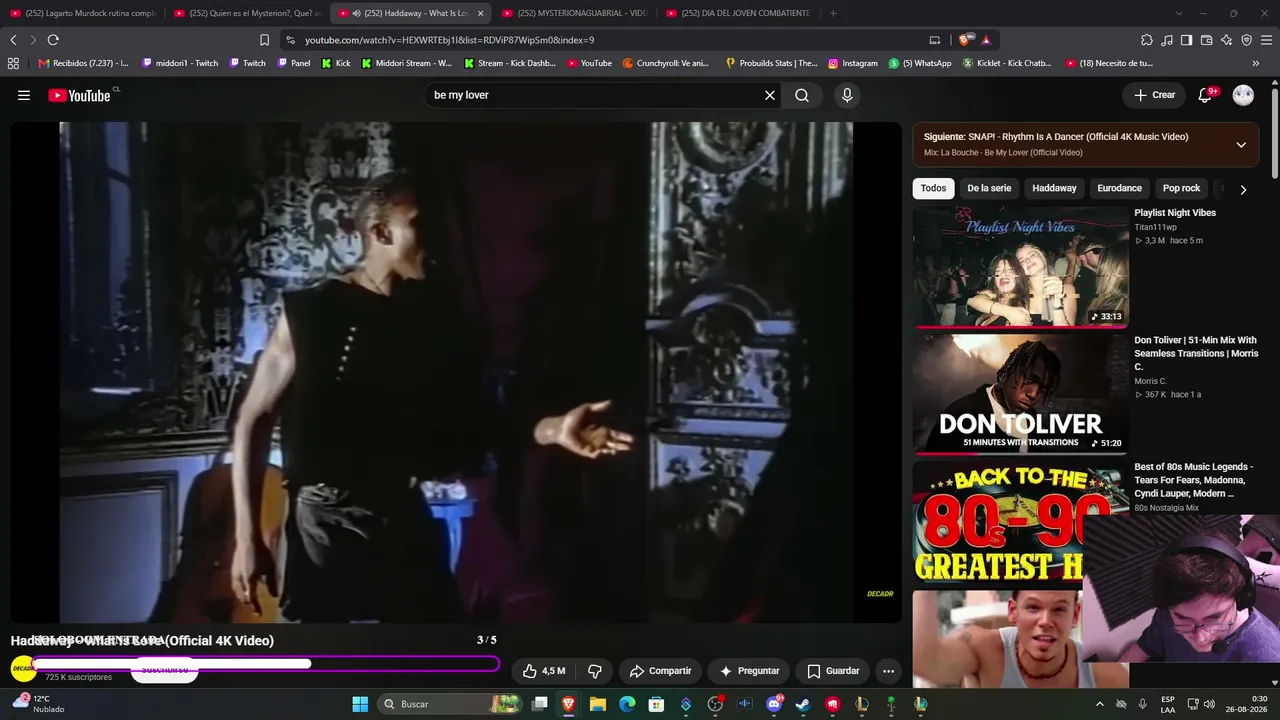Screen dimensions: 1280x720
Task: Open more actions three-dot menu under video
Action: [x=888, y=671]
